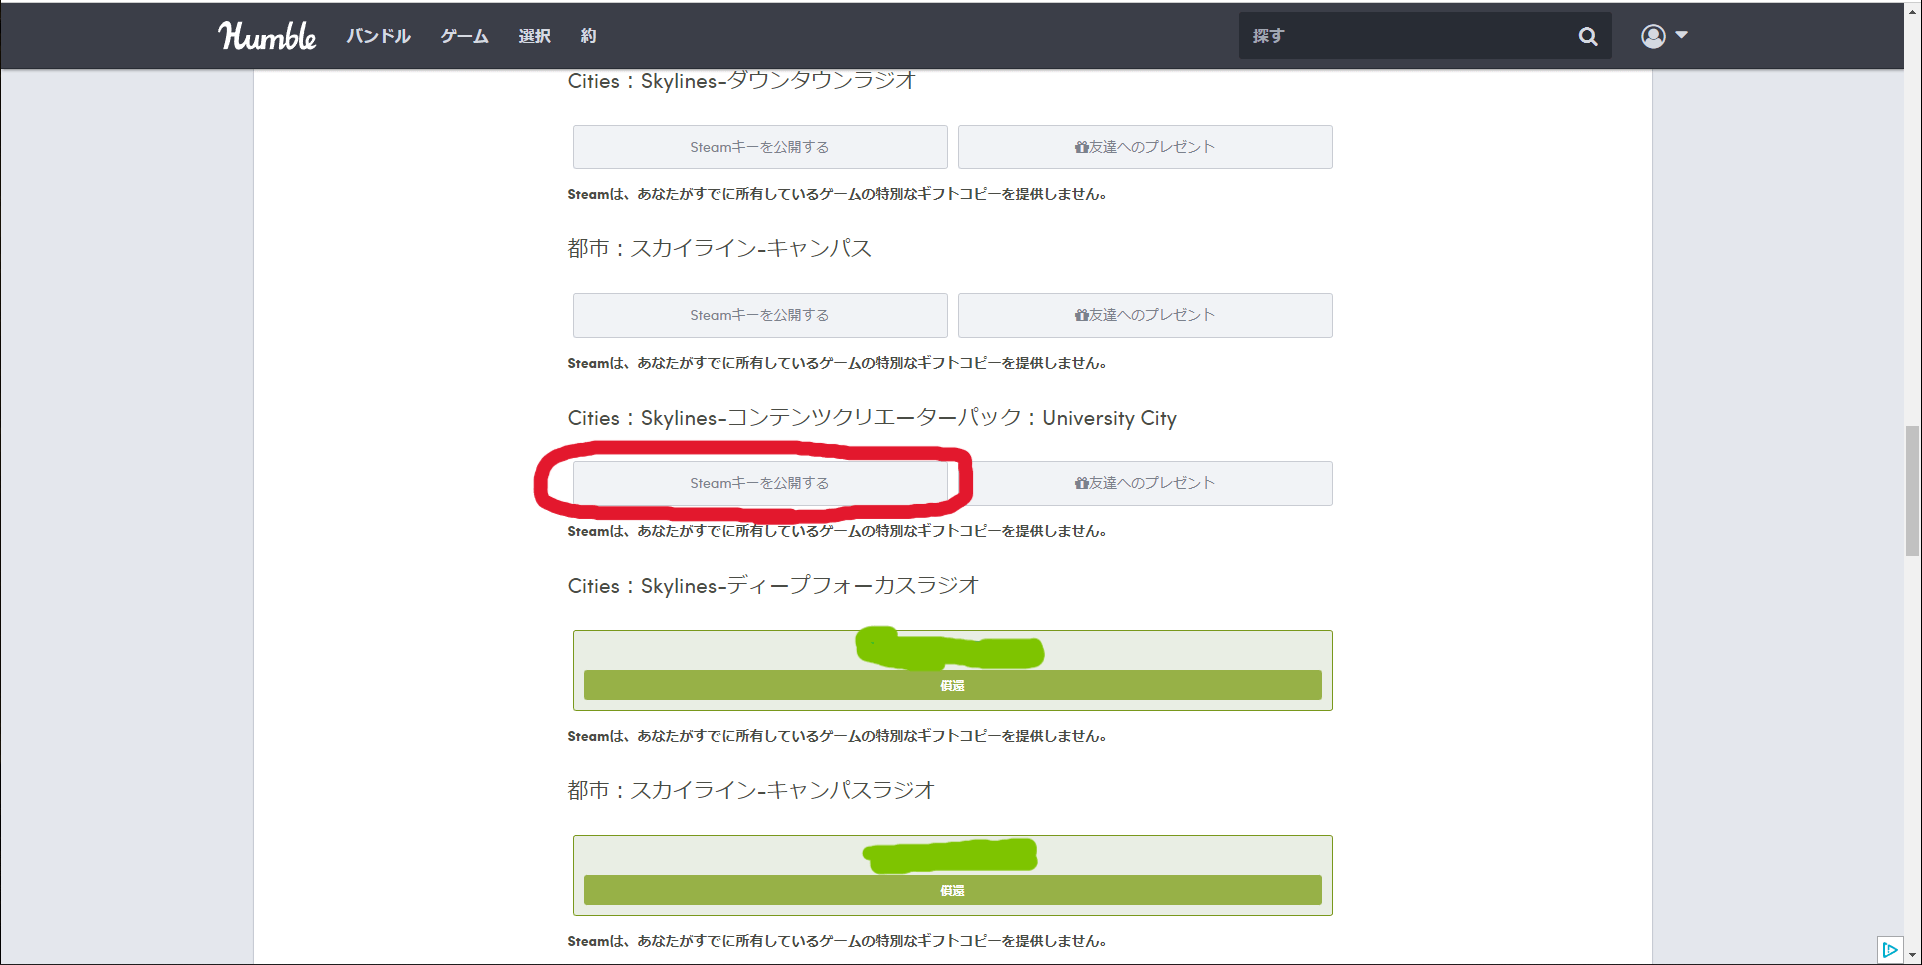Gift スカイライン-キャンパス to a friend
Viewport: 1922px width, 965px height.
pyautogui.click(x=1145, y=315)
